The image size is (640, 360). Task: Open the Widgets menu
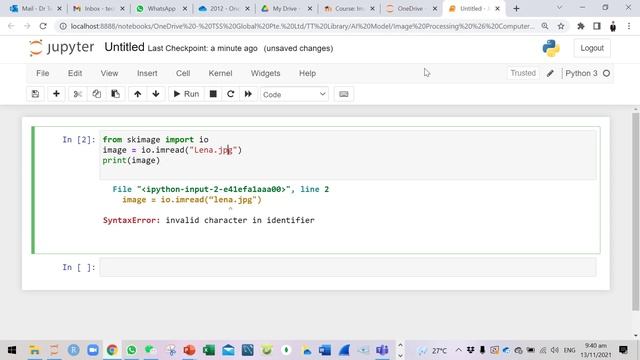pos(265,73)
